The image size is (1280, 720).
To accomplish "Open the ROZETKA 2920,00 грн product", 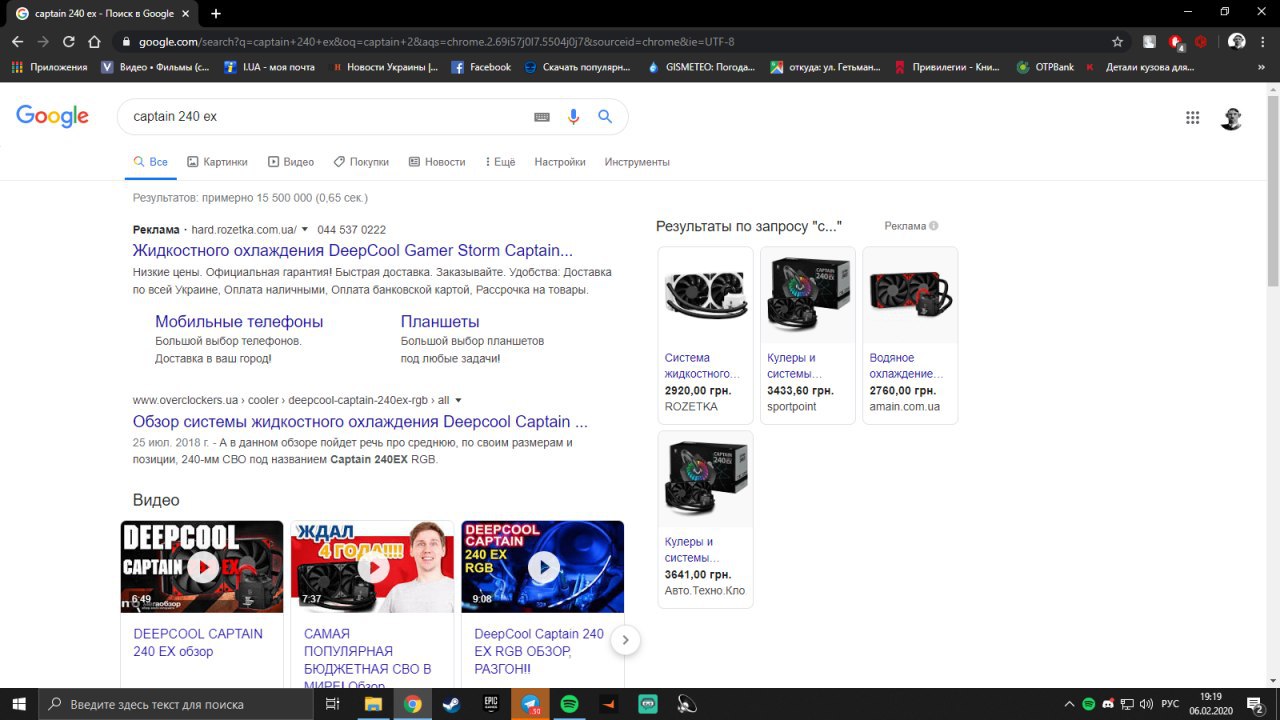I will click(705, 335).
